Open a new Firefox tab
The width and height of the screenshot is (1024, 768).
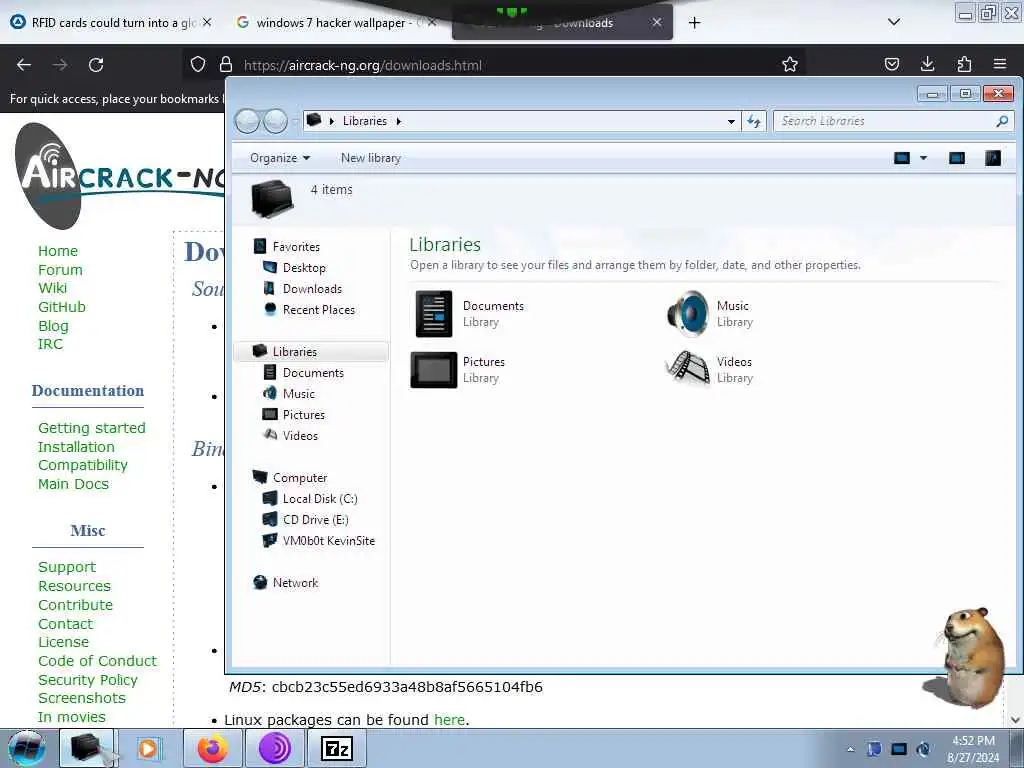tap(694, 23)
